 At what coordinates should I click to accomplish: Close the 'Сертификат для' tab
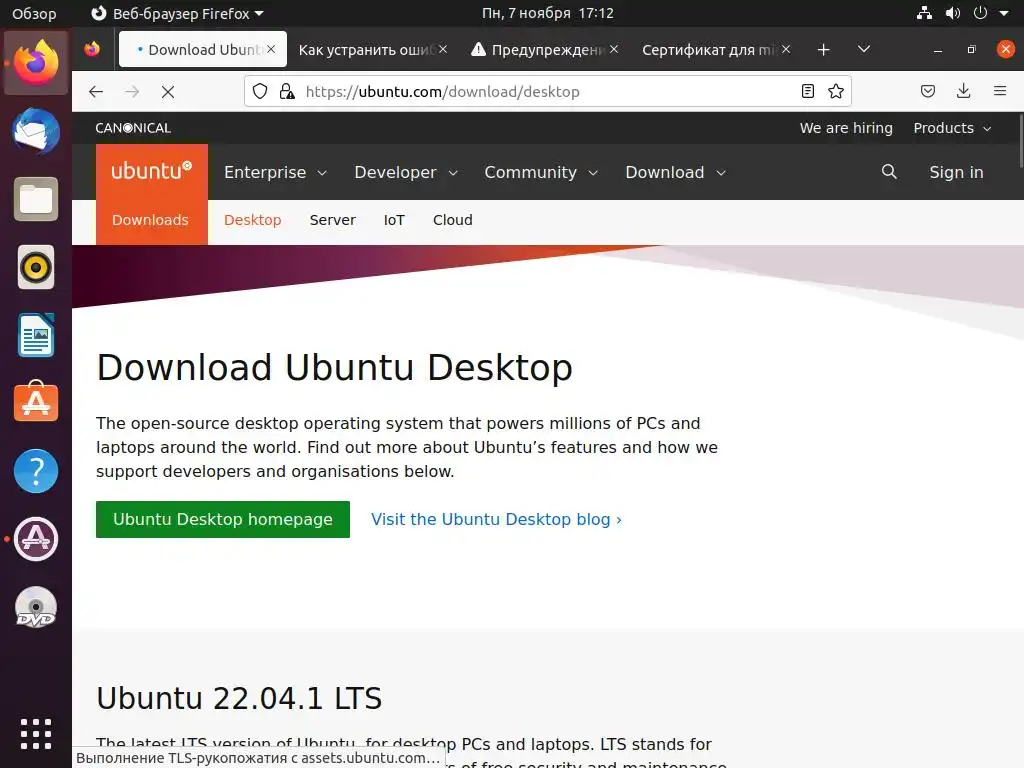click(x=786, y=49)
